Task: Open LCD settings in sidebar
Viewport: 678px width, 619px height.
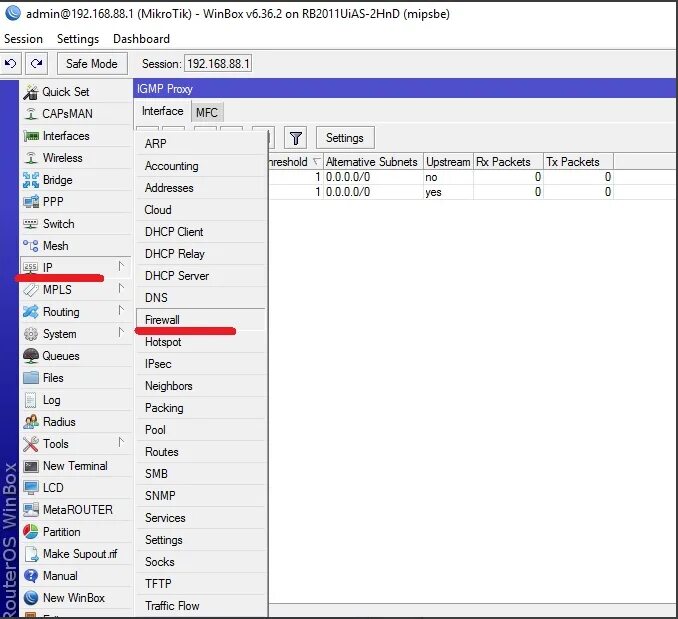Action: pos(76,488)
